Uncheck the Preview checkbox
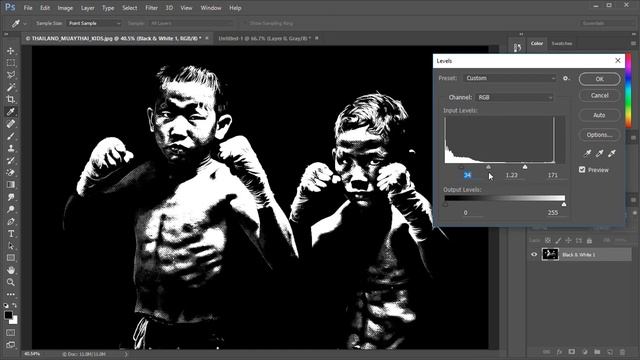This screenshot has height=360, width=640. click(582, 169)
